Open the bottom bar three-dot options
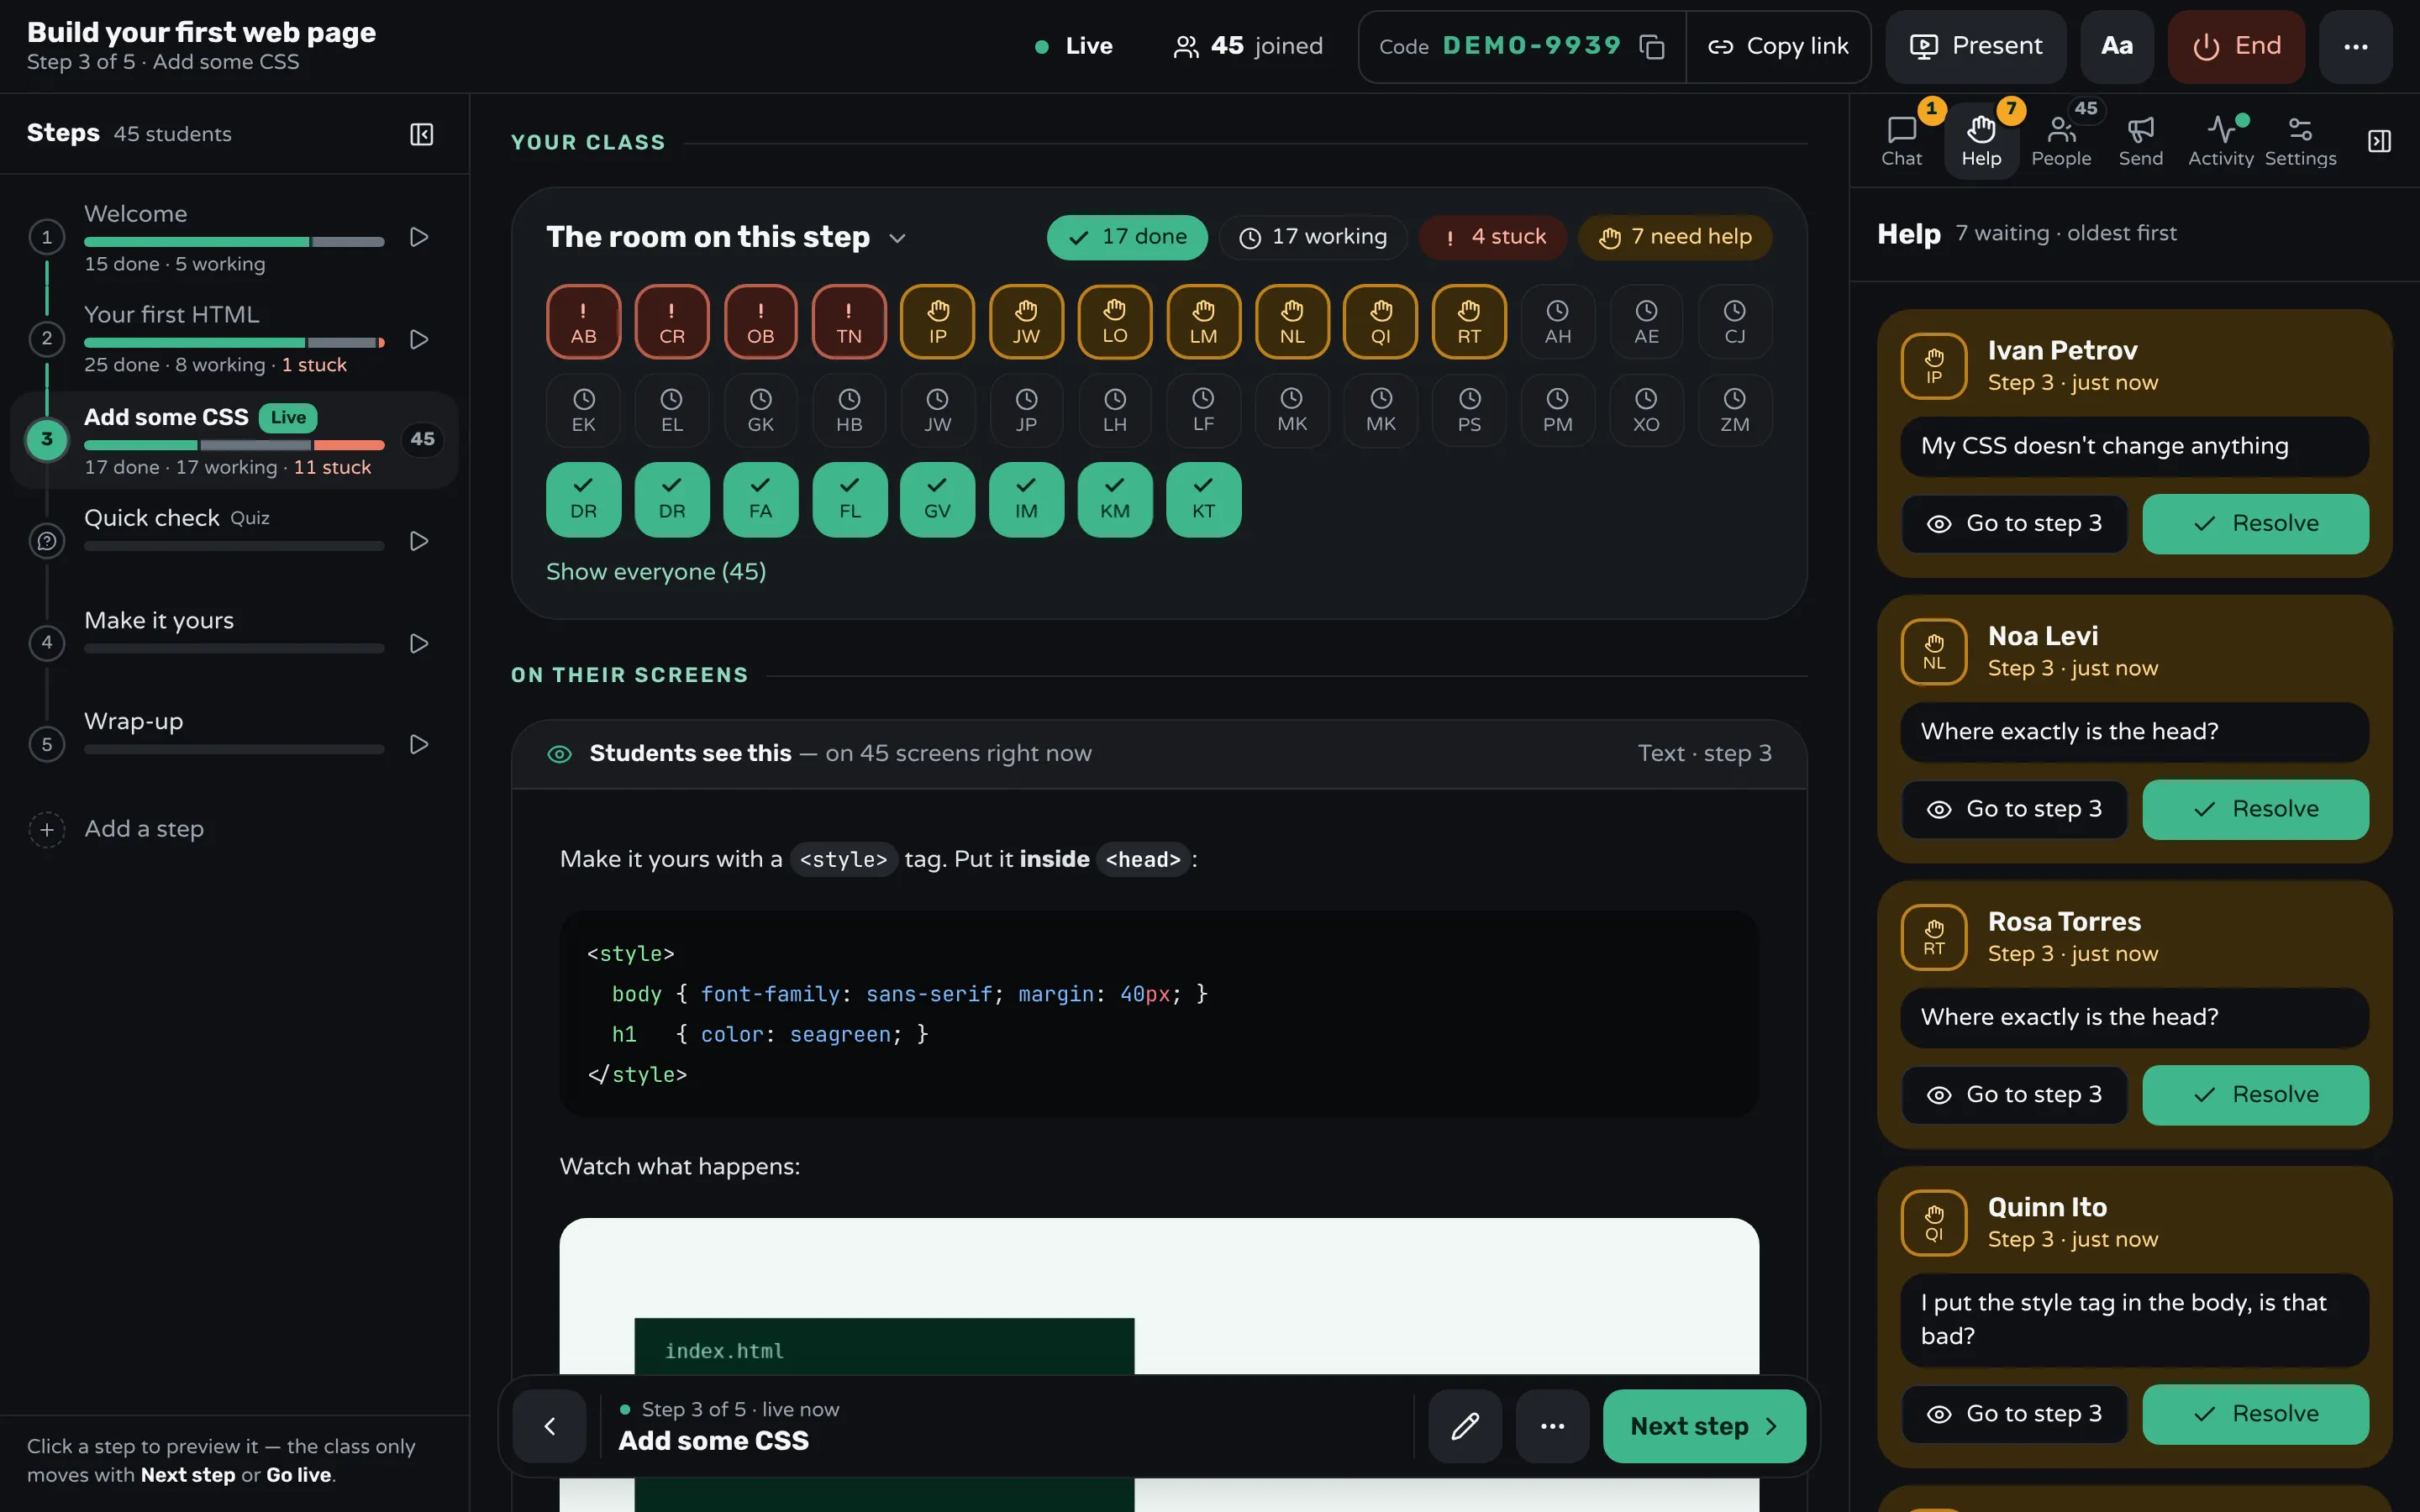 point(1552,1426)
